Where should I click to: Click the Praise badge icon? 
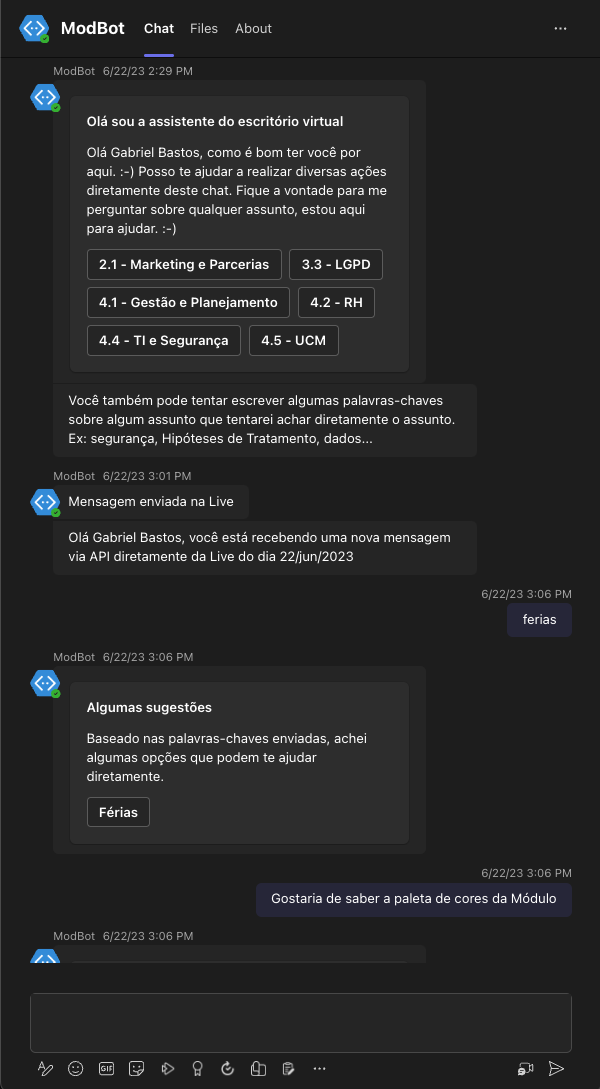[x=197, y=1068]
